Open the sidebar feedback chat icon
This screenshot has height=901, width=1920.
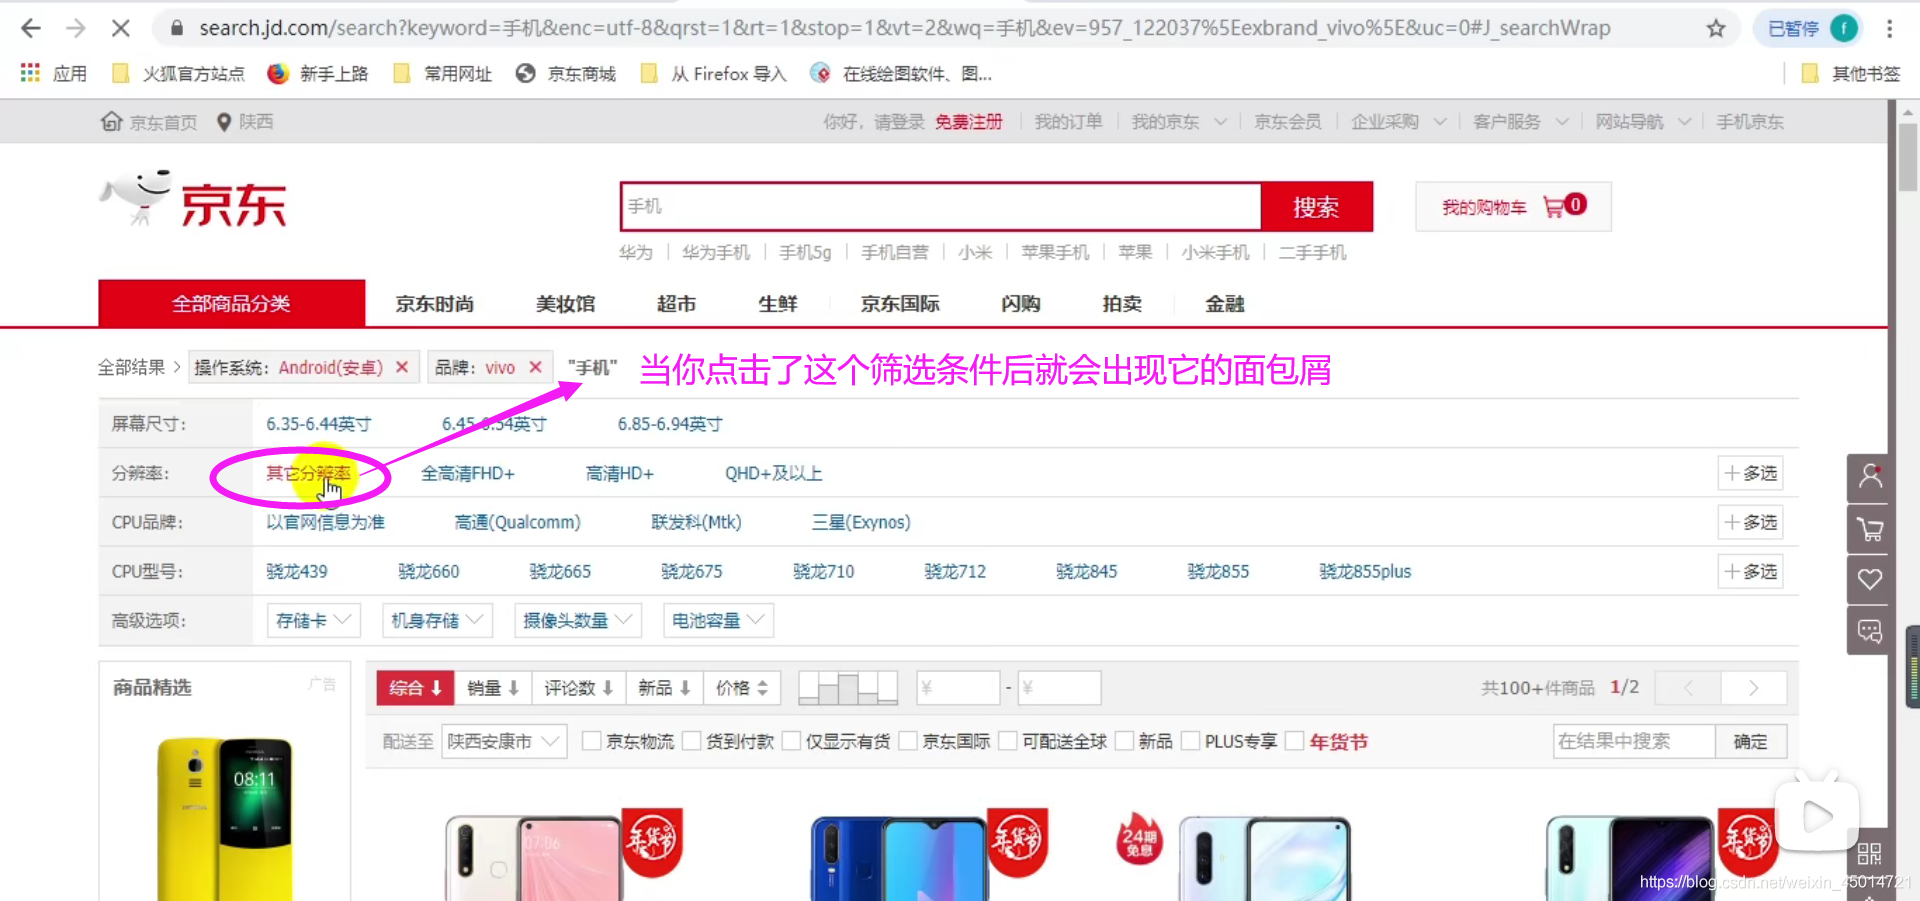point(1869,630)
